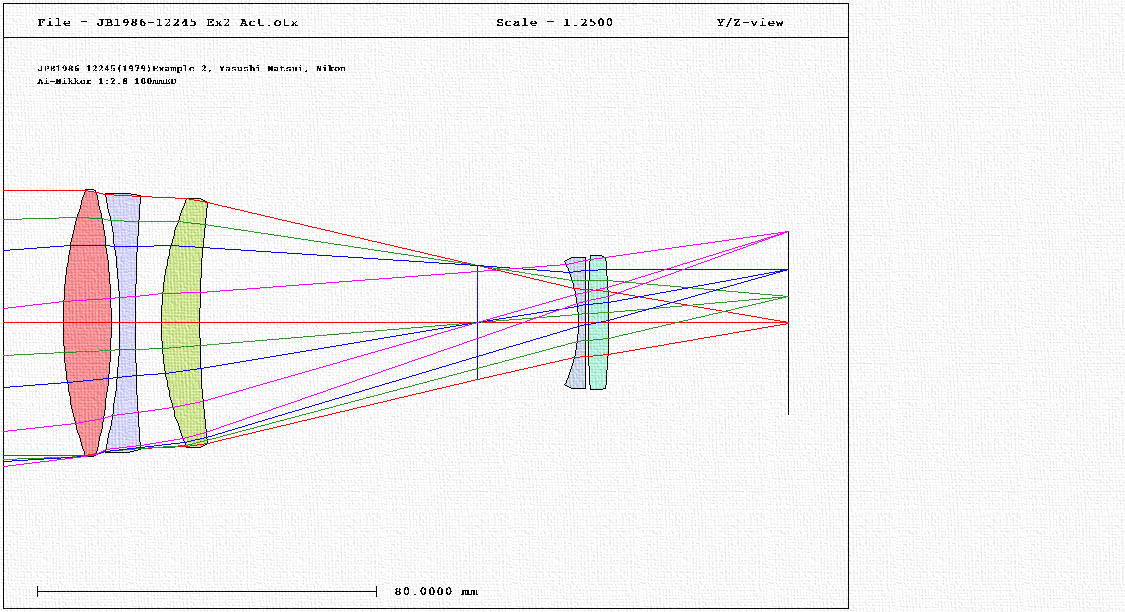The image size is (1125, 612).
Task: Select the mint green rear lens element
Action: click(x=598, y=323)
